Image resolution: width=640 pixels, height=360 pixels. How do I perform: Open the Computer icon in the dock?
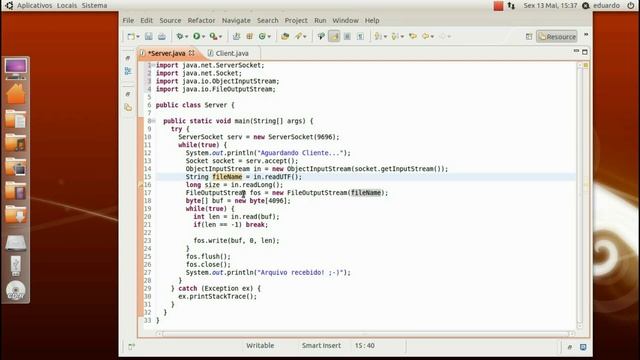[x=16, y=69]
